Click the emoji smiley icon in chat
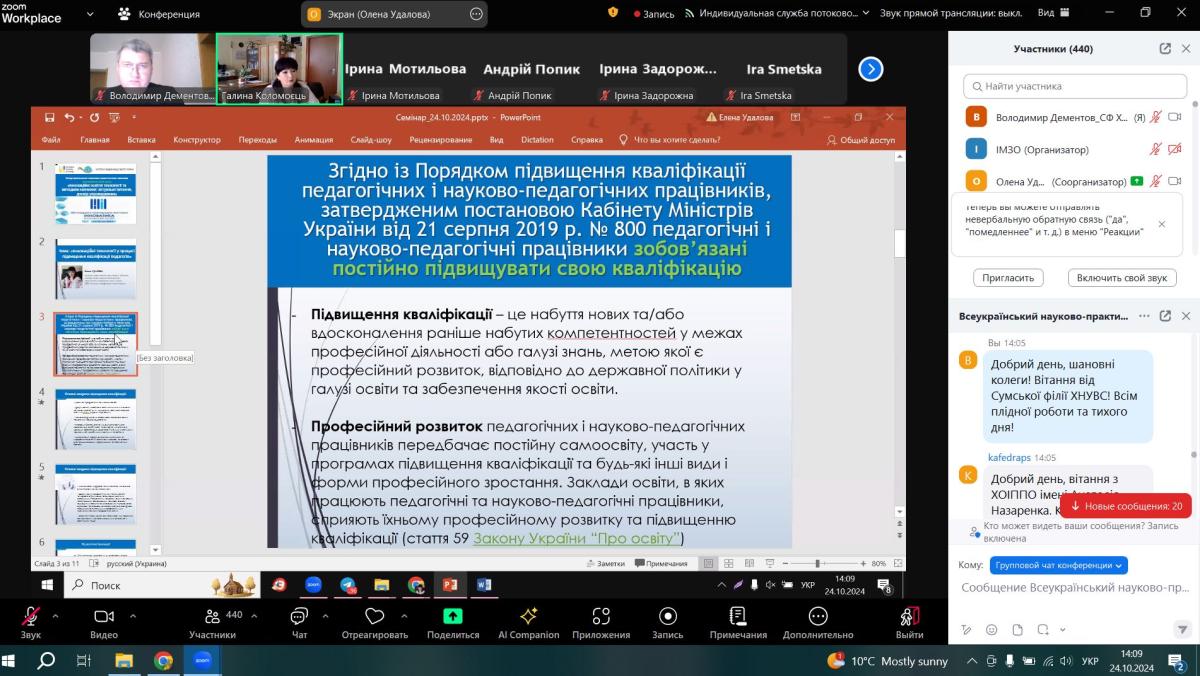 [991, 630]
